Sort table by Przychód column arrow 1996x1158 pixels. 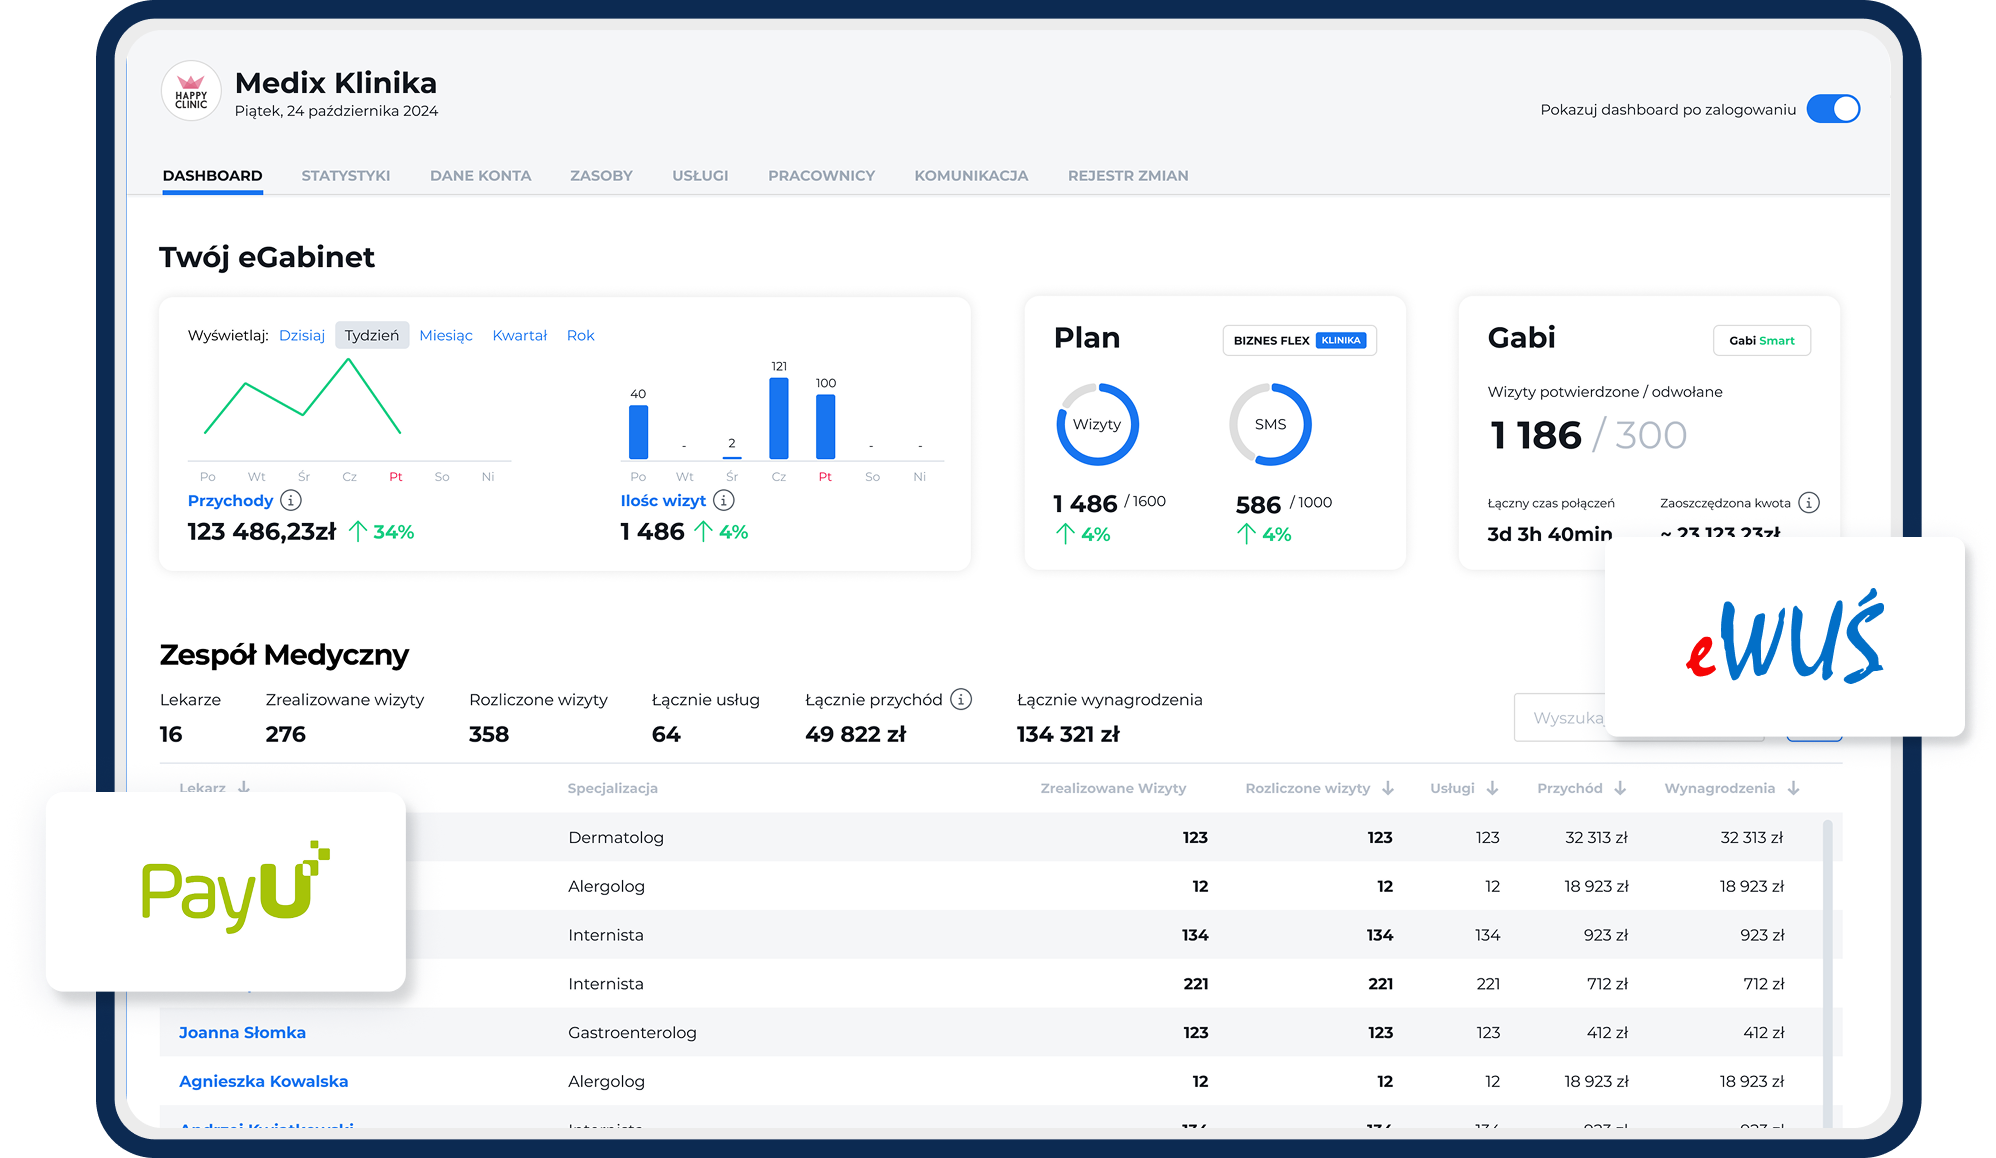click(1620, 788)
